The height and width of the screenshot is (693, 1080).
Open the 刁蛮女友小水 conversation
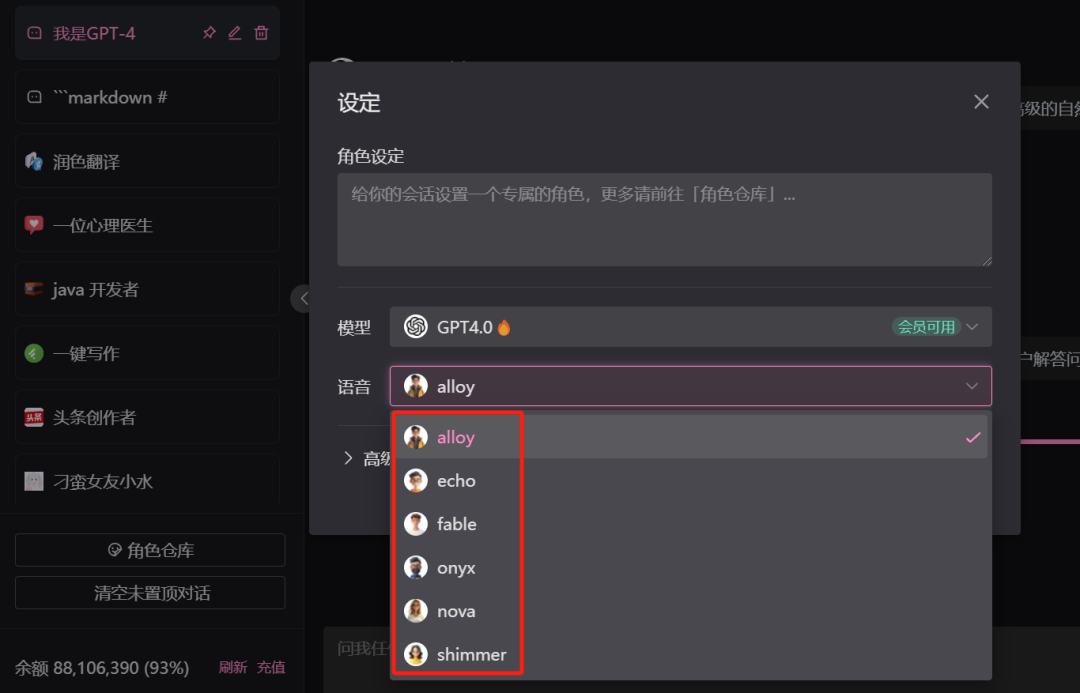[147, 481]
